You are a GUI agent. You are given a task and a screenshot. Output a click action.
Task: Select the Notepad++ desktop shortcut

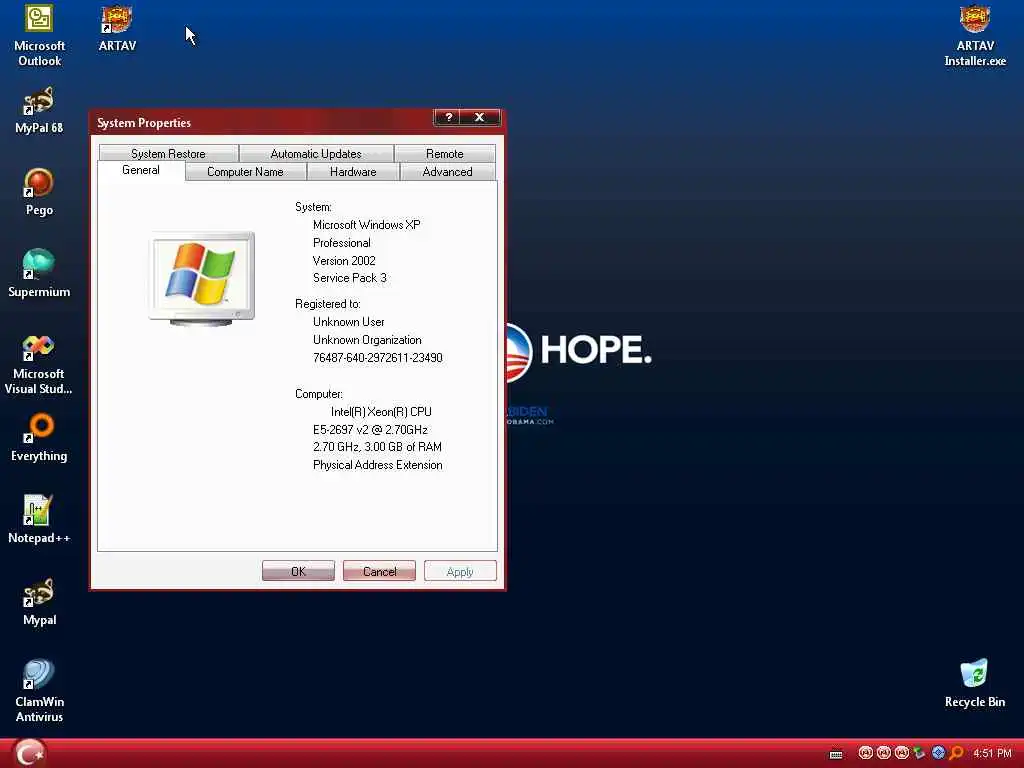[x=39, y=520]
